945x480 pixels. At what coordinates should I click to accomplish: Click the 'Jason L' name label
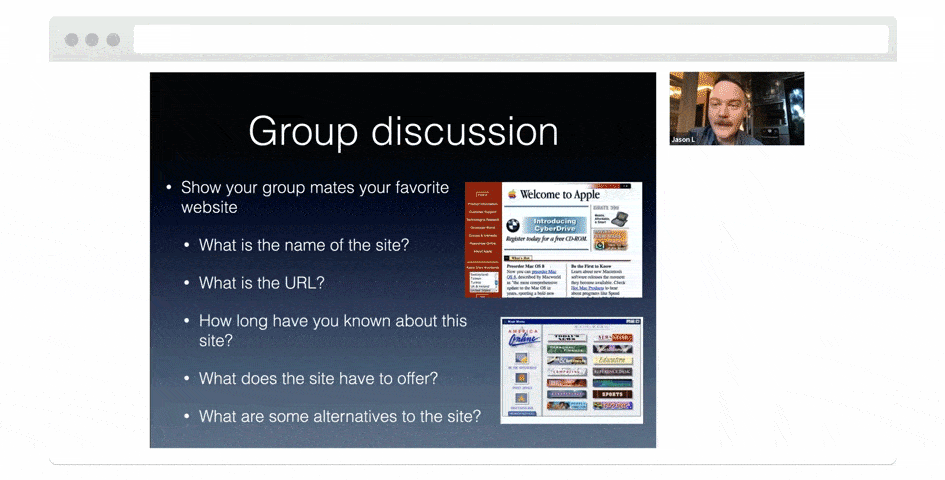[683, 139]
